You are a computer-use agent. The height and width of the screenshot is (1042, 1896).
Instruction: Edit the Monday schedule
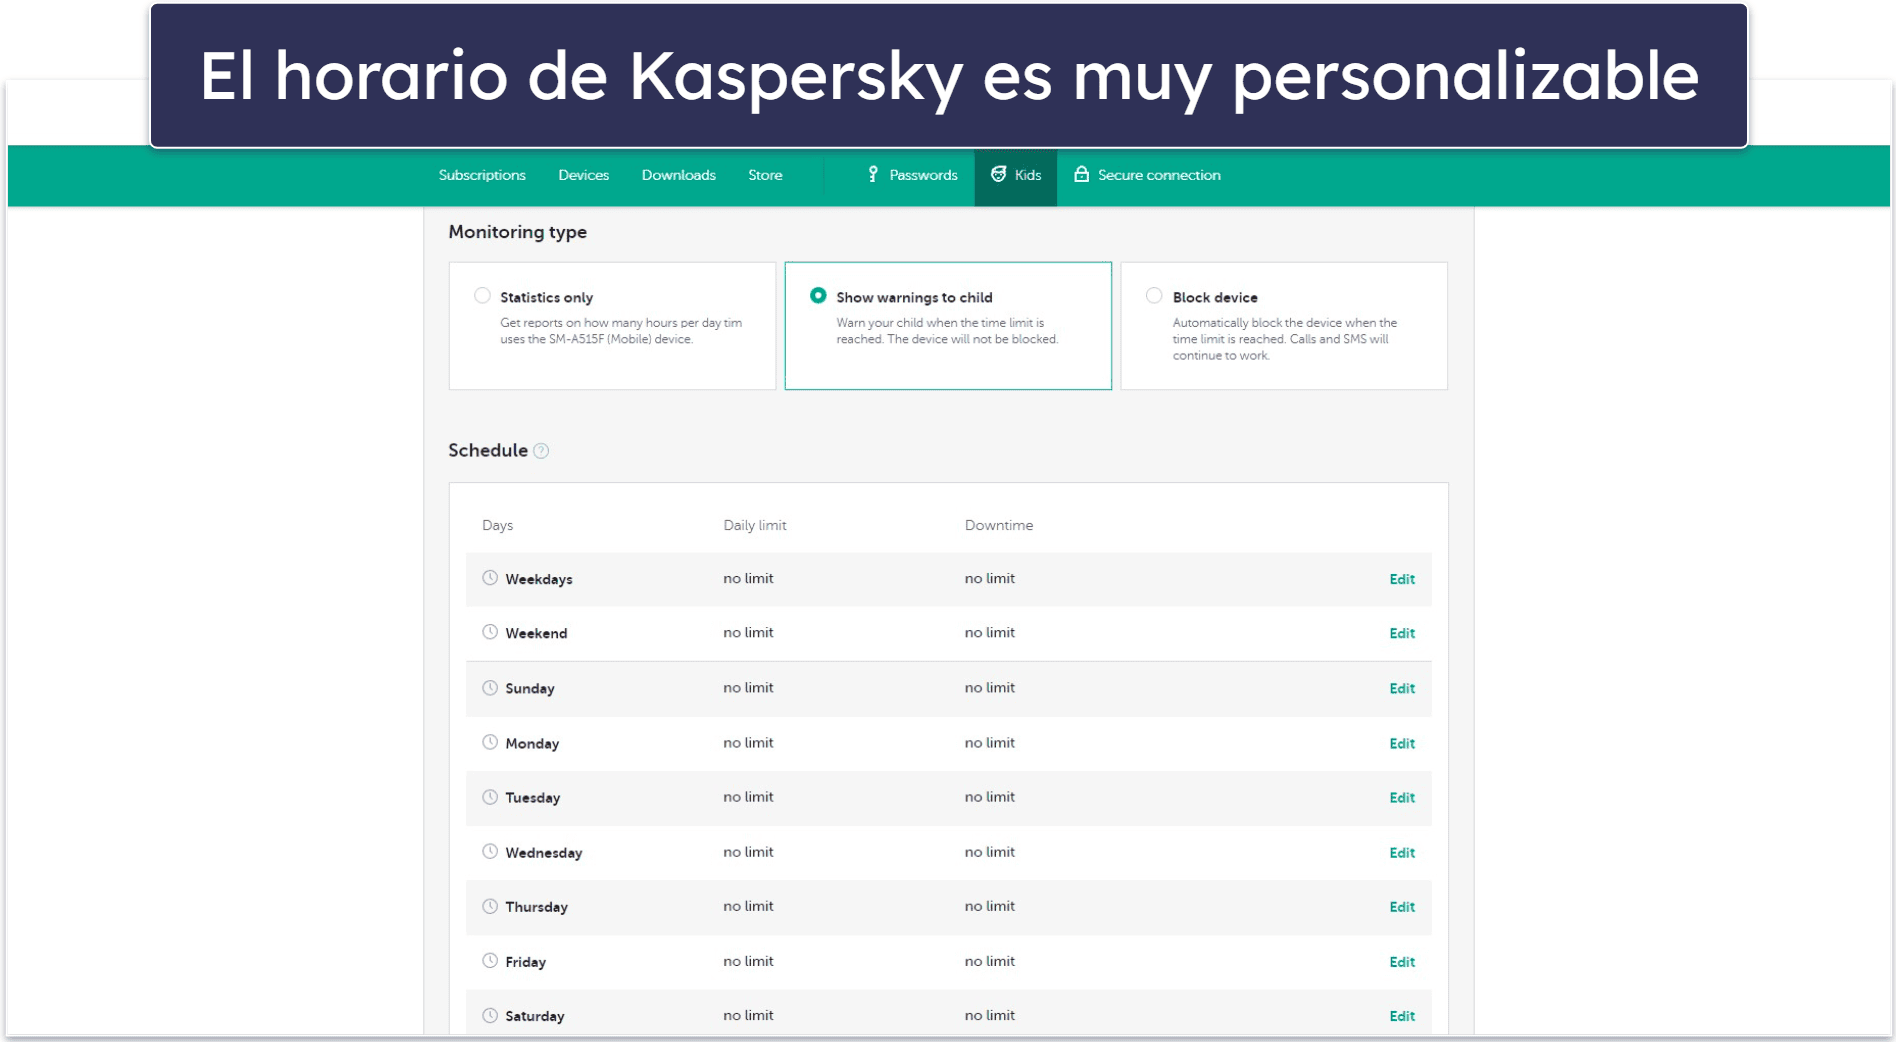[1402, 743]
